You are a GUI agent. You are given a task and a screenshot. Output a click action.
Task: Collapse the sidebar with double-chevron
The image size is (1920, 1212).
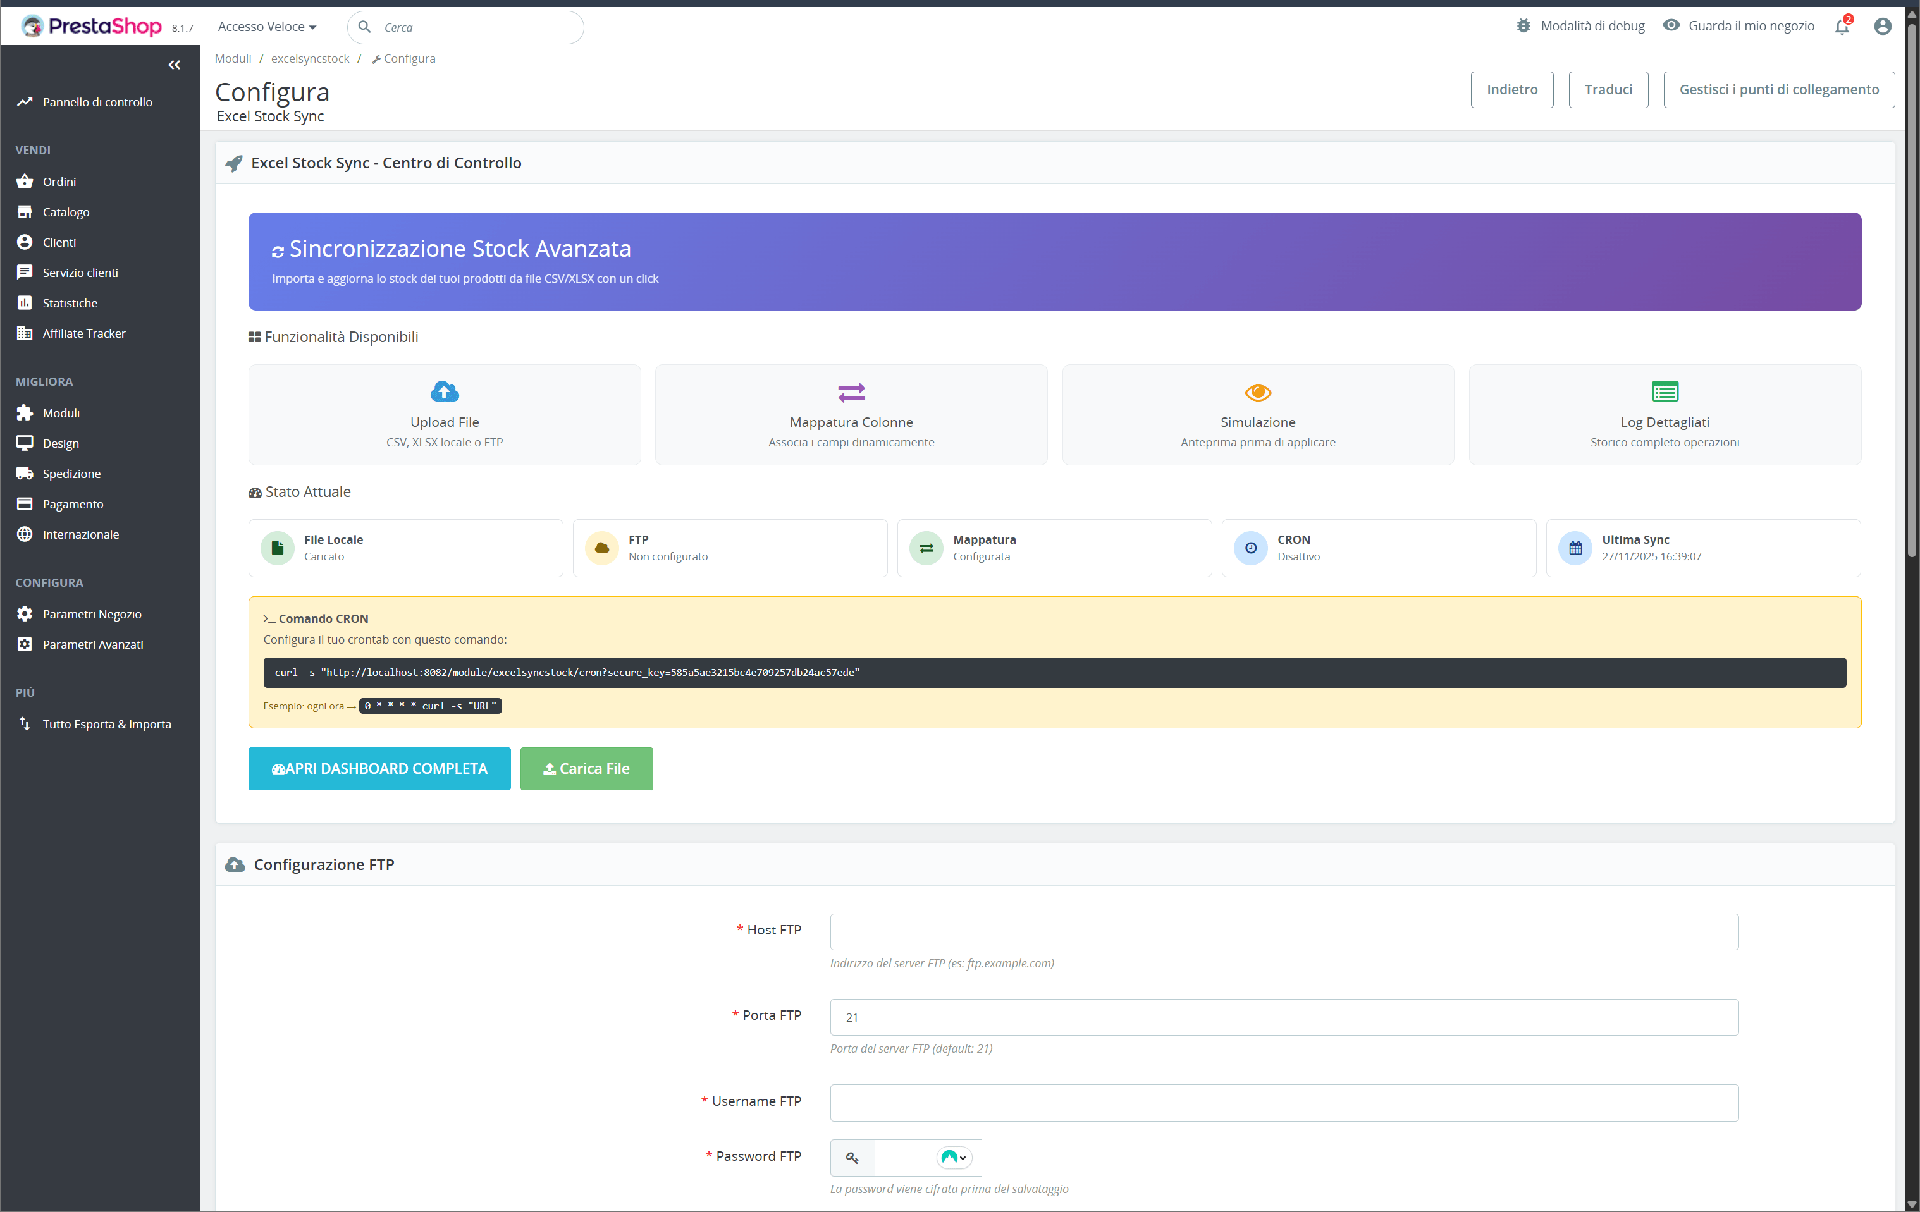tap(175, 65)
